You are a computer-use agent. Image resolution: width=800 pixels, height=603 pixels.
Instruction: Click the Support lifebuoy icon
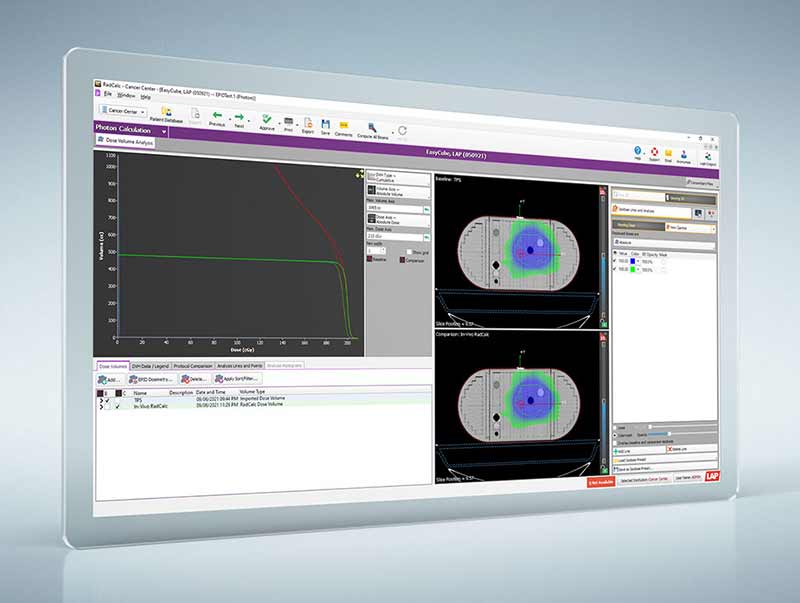pos(654,154)
